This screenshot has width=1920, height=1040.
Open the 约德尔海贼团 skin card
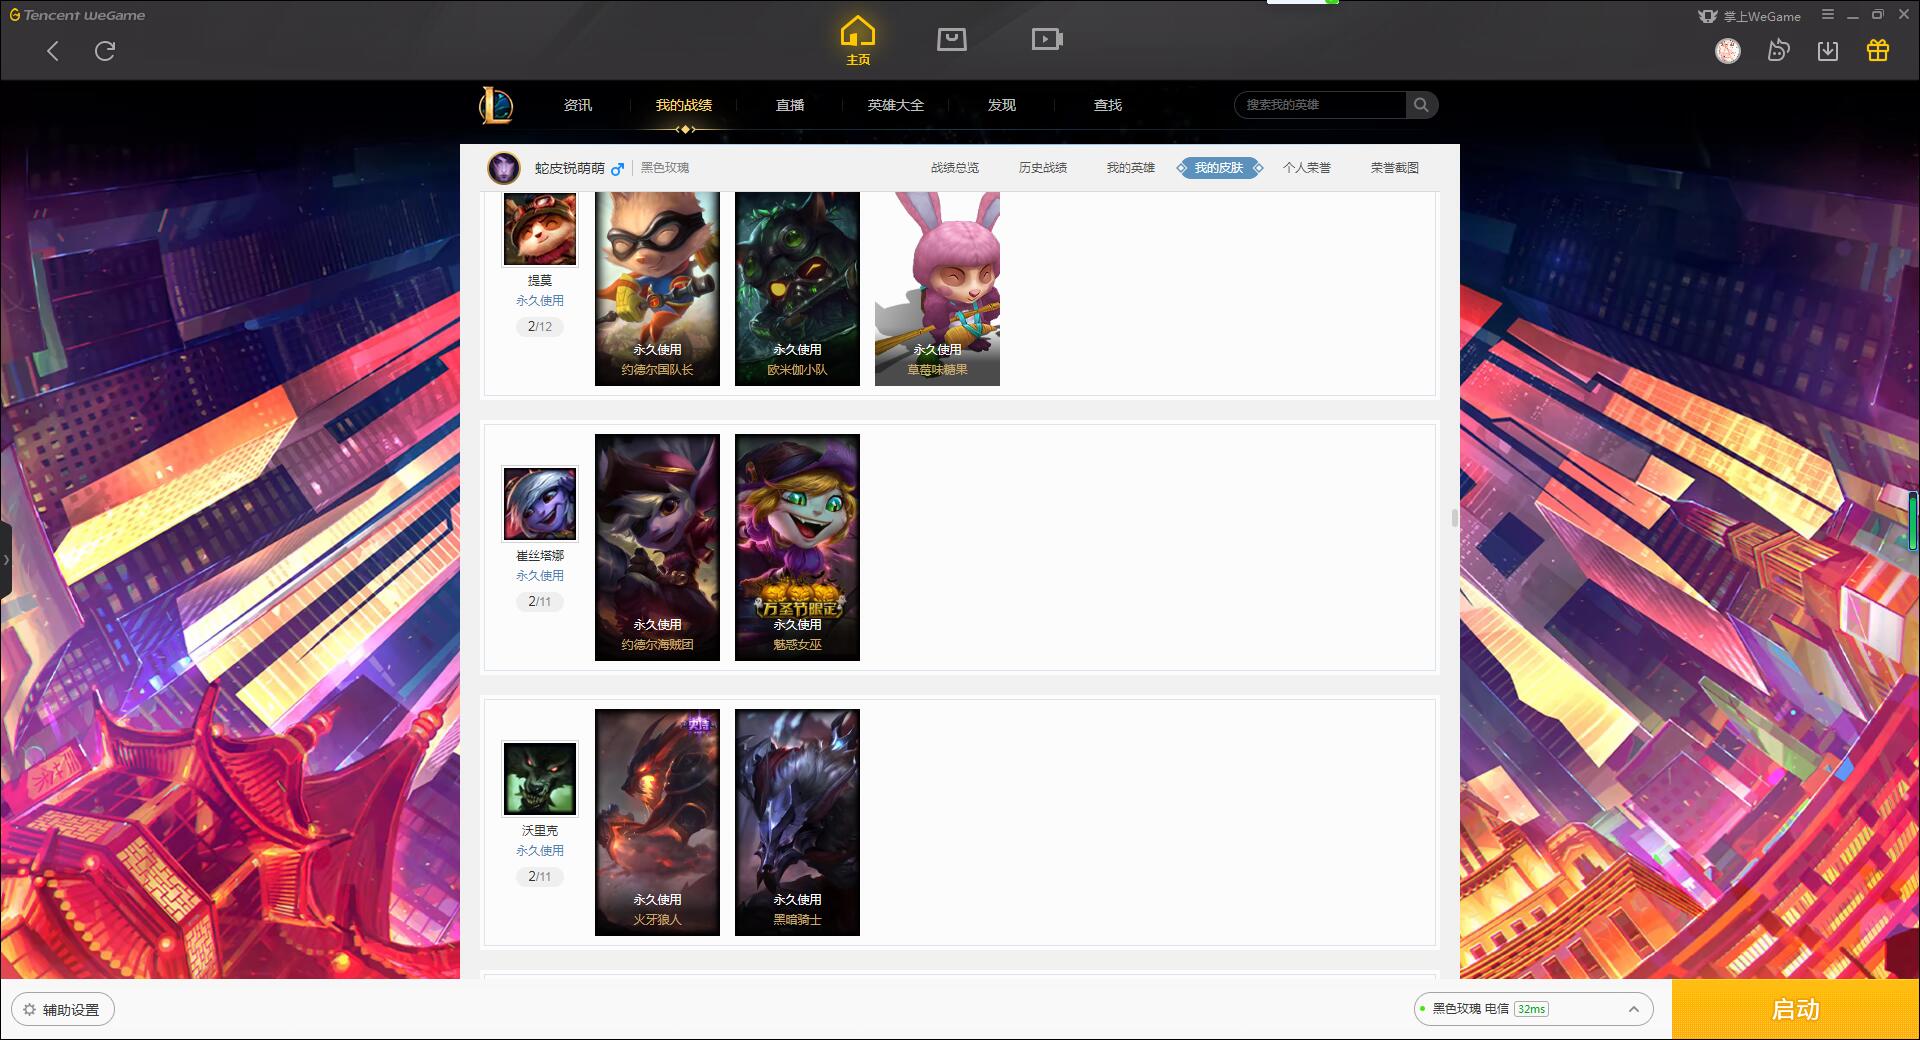point(657,547)
